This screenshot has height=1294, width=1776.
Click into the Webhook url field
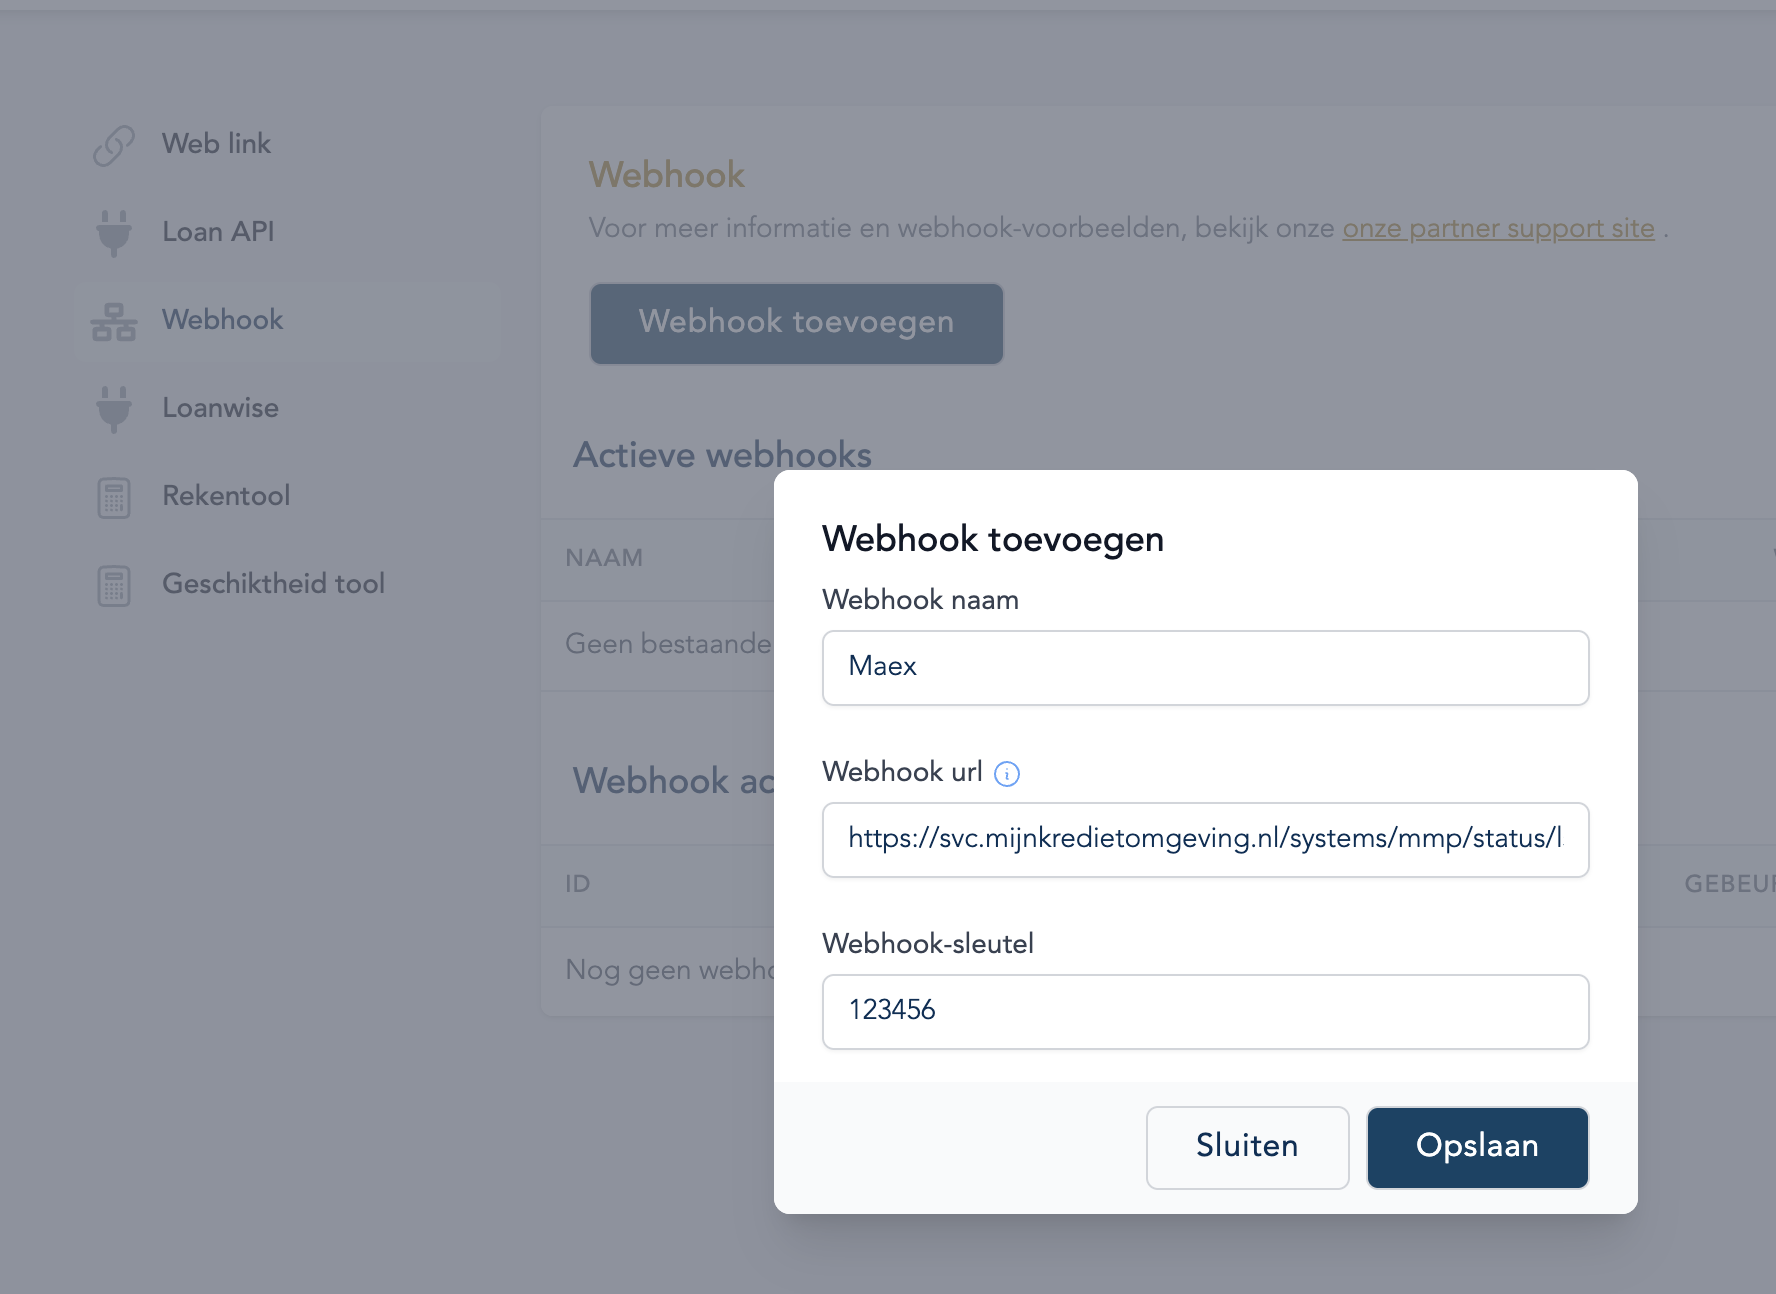(x=1205, y=840)
